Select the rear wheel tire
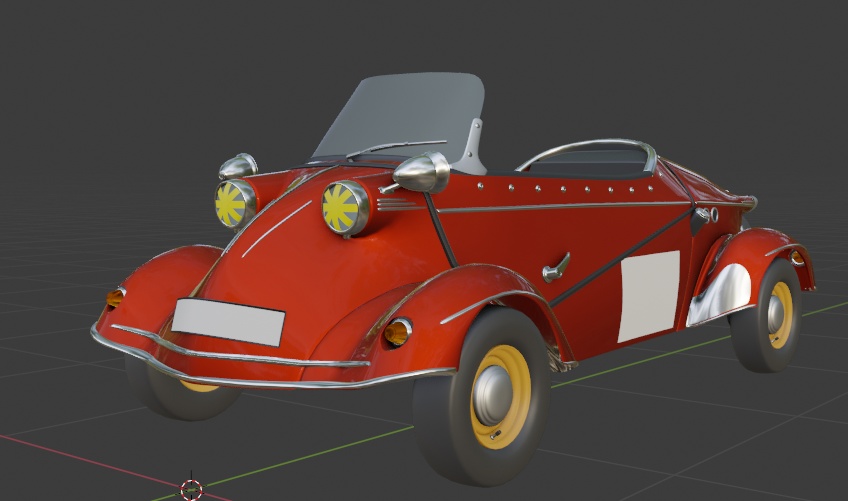 (765, 316)
